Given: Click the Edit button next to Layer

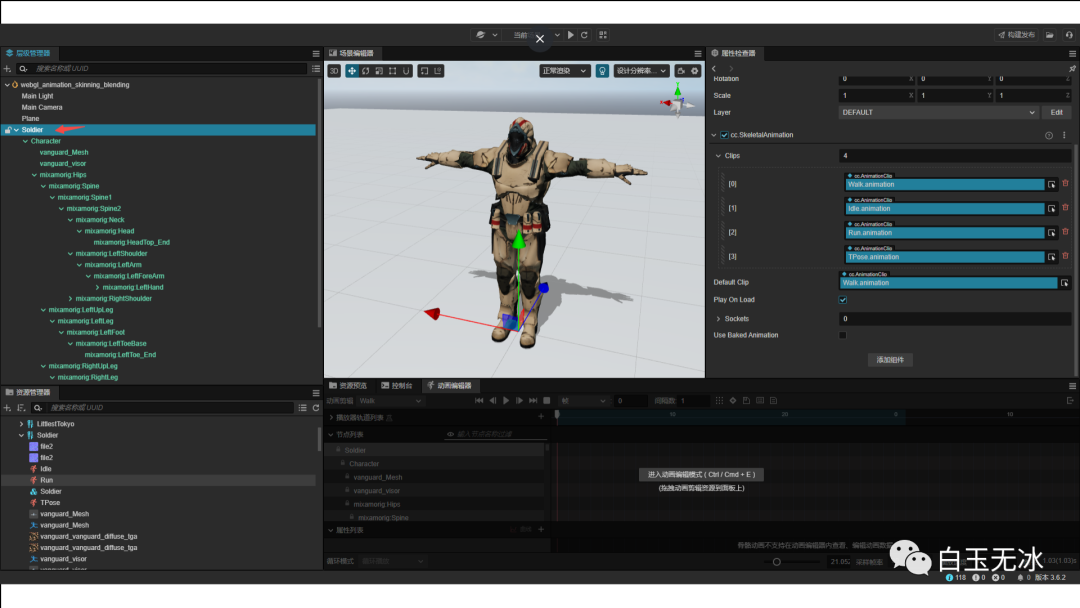Looking at the screenshot, I should click(x=1056, y=113).
